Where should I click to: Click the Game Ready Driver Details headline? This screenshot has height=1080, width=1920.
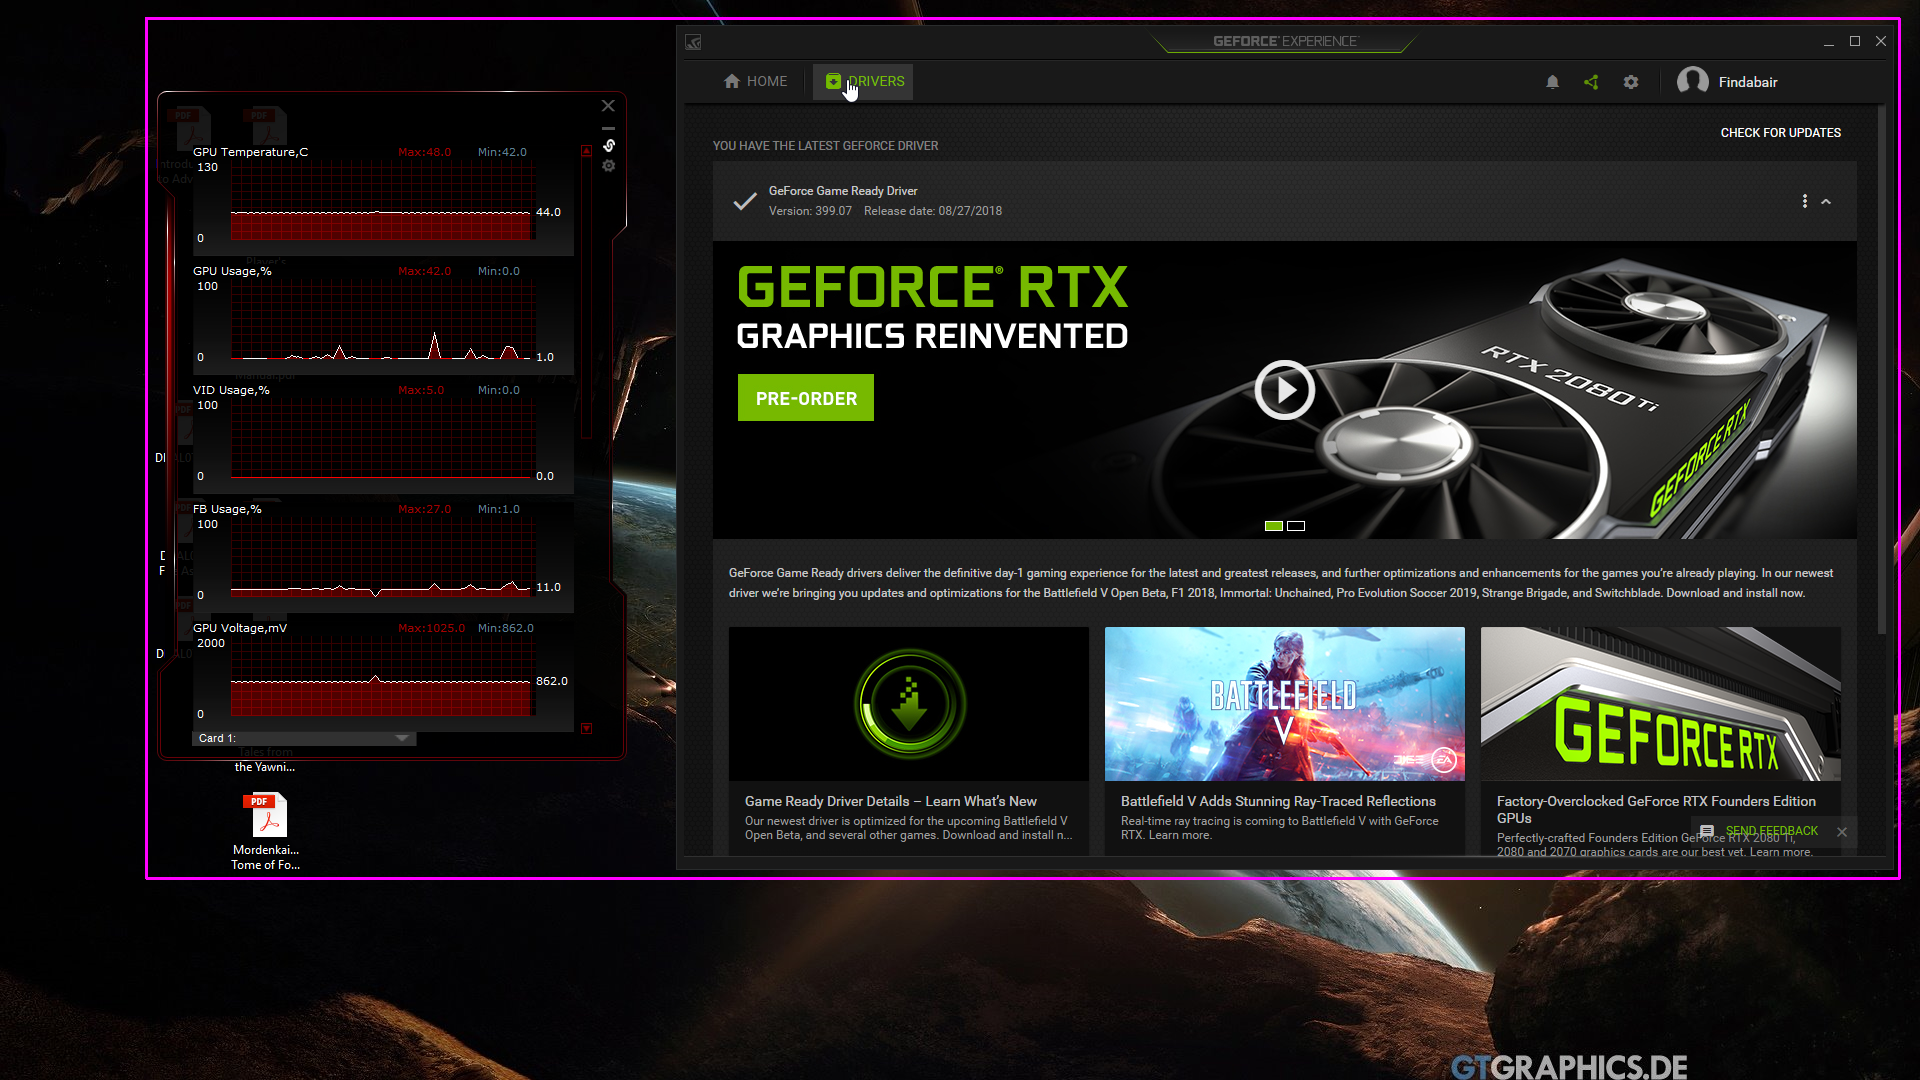click(x=890, y=801)
